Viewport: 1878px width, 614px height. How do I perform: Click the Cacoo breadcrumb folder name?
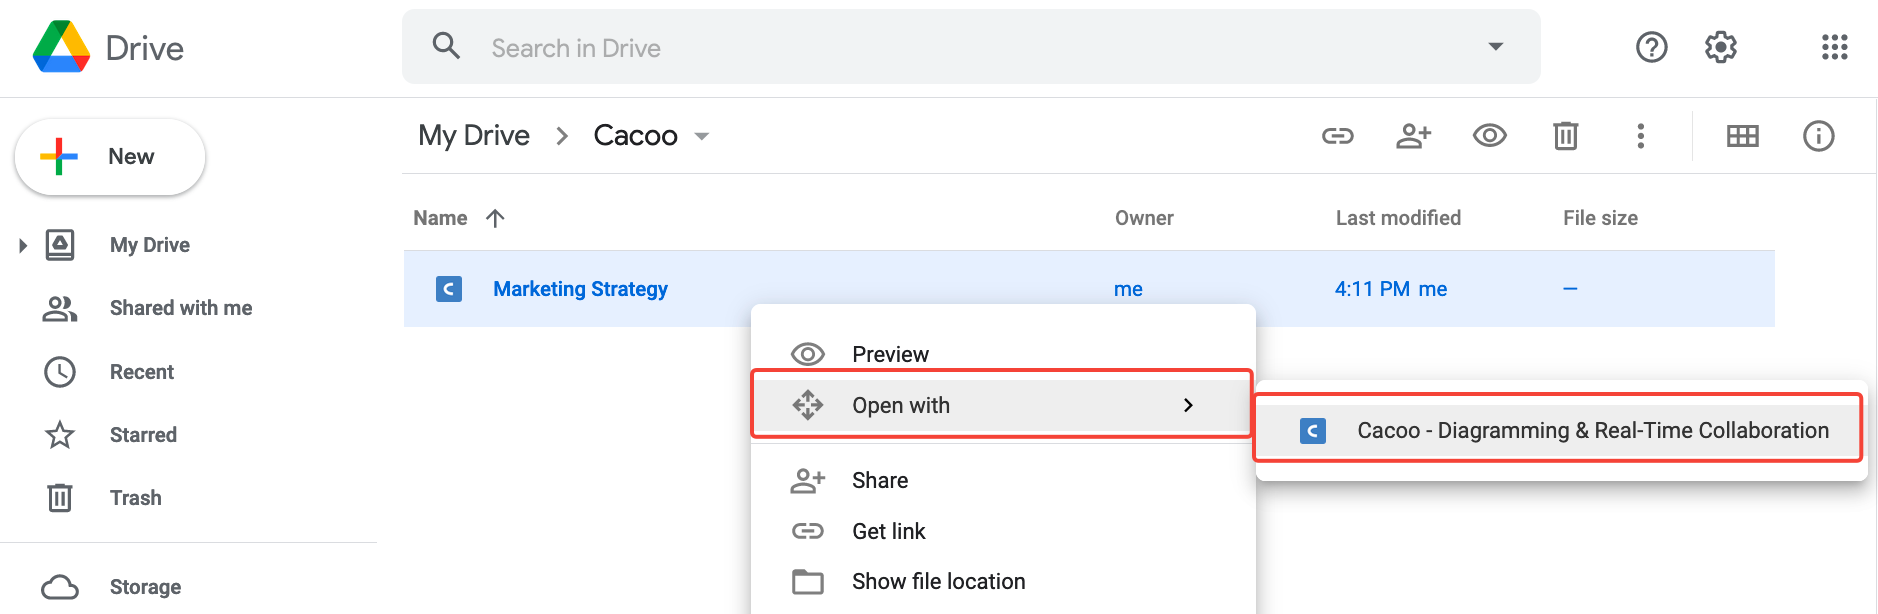(x=636, y=135)
